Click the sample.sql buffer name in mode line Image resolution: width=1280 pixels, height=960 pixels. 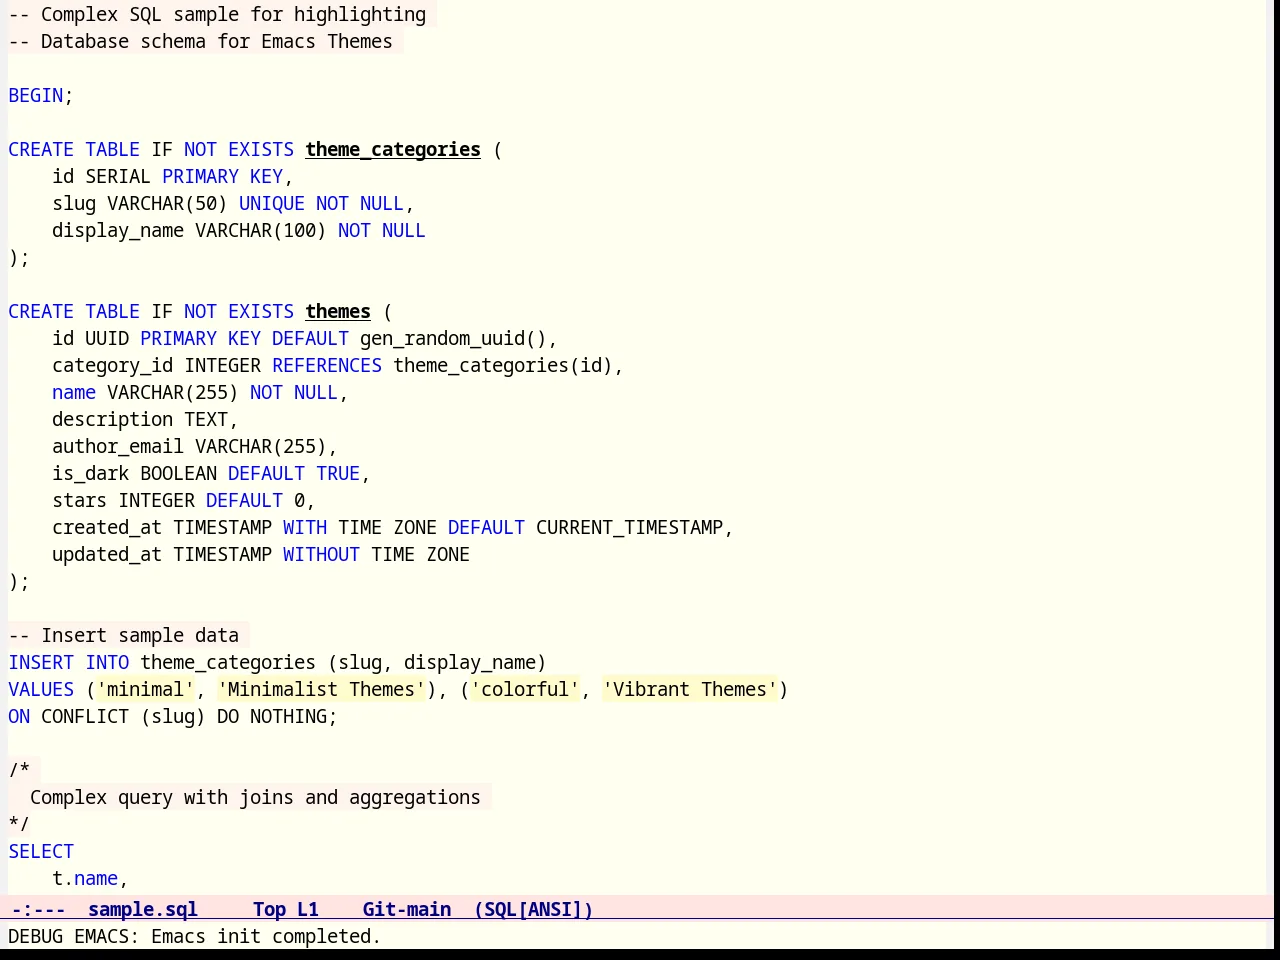[x=143, y=909]
